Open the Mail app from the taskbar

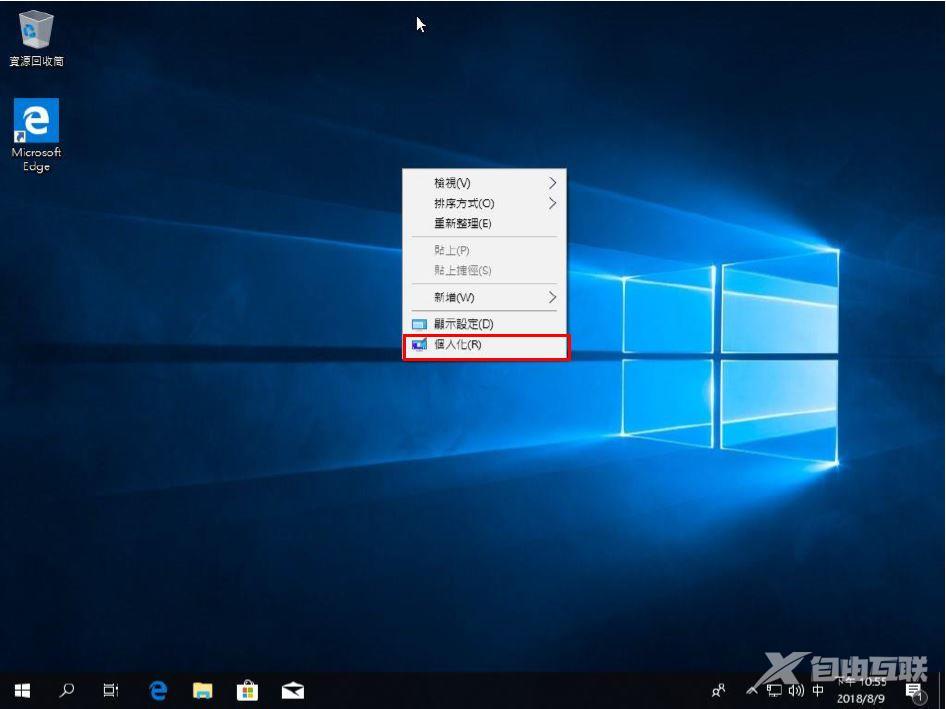[x=293, y=690]
